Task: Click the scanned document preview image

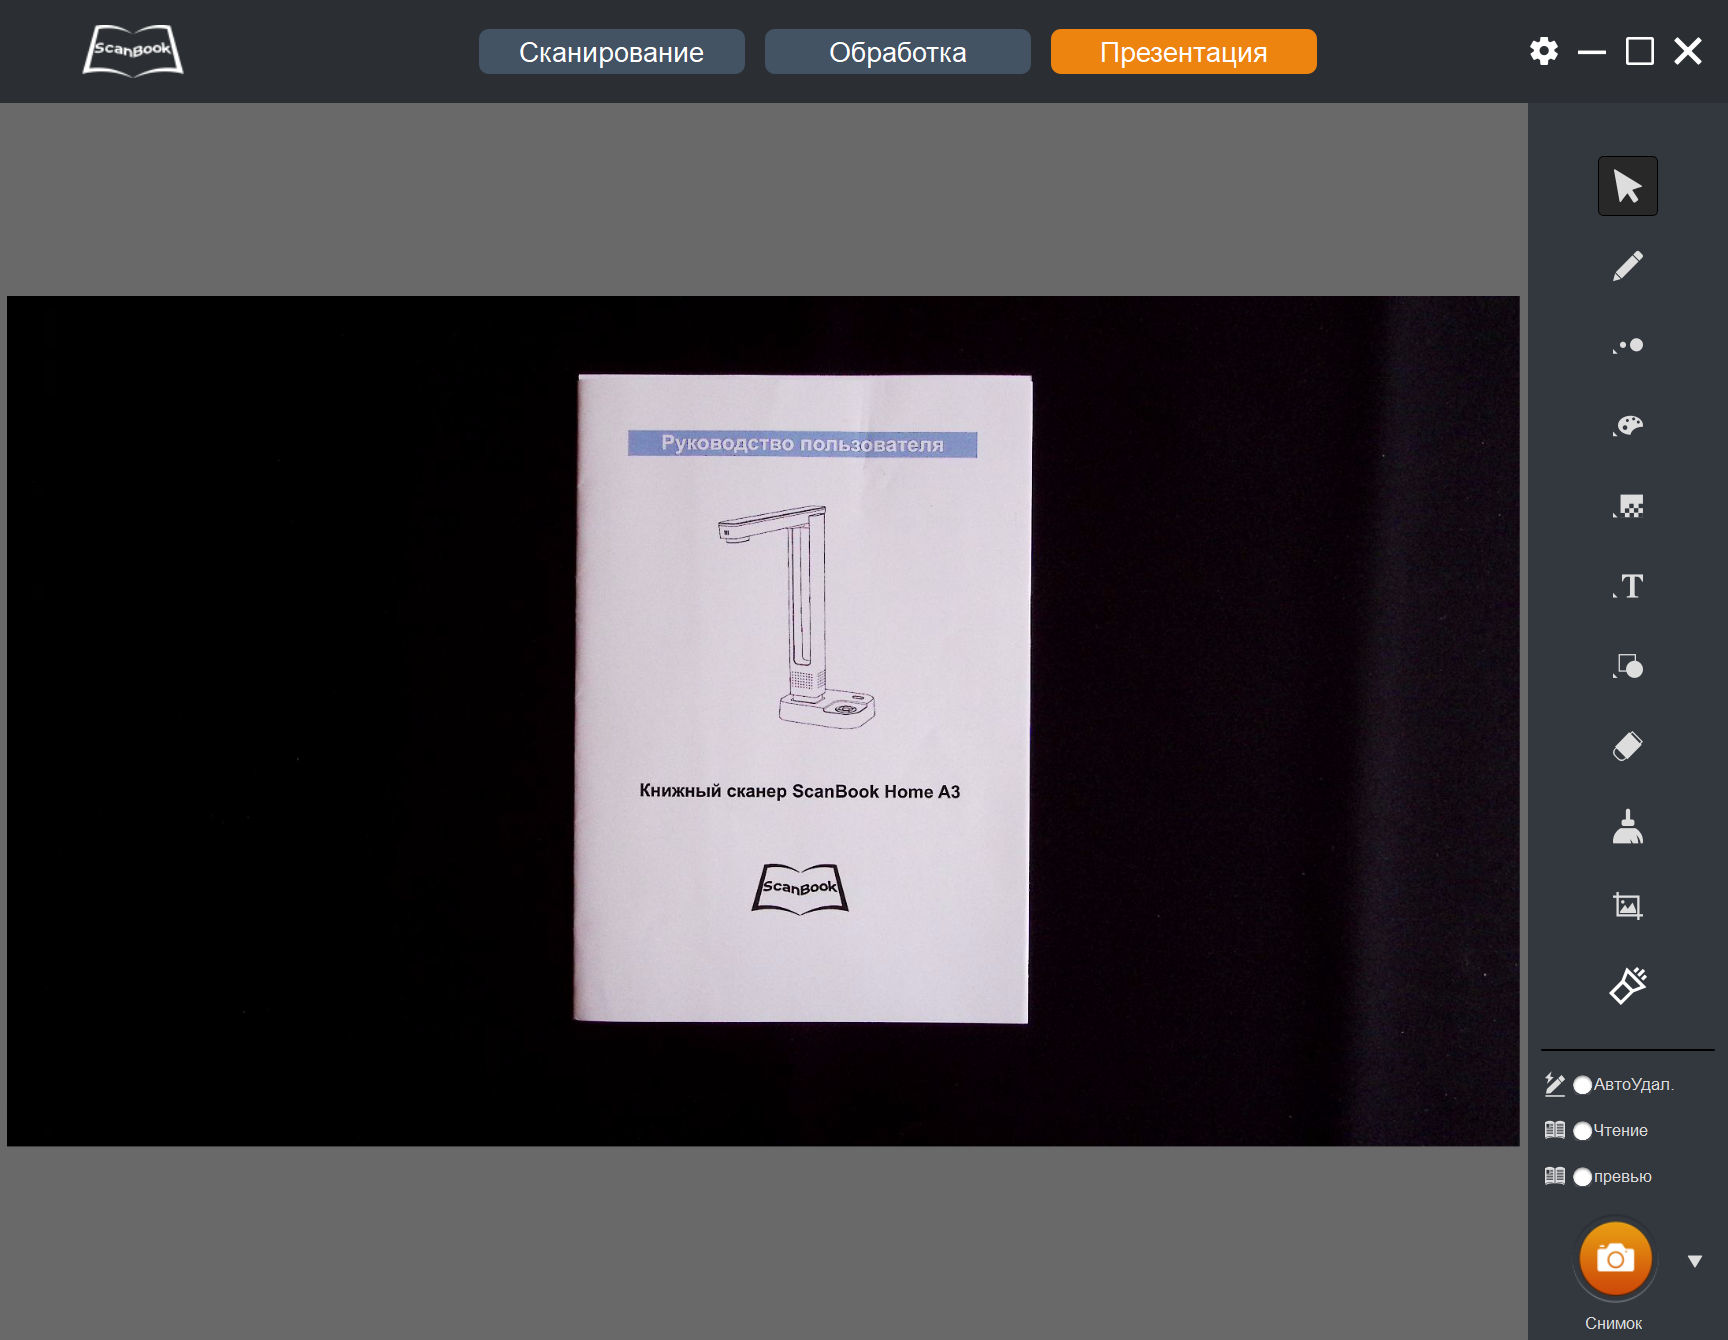Action: click(763, 721)
